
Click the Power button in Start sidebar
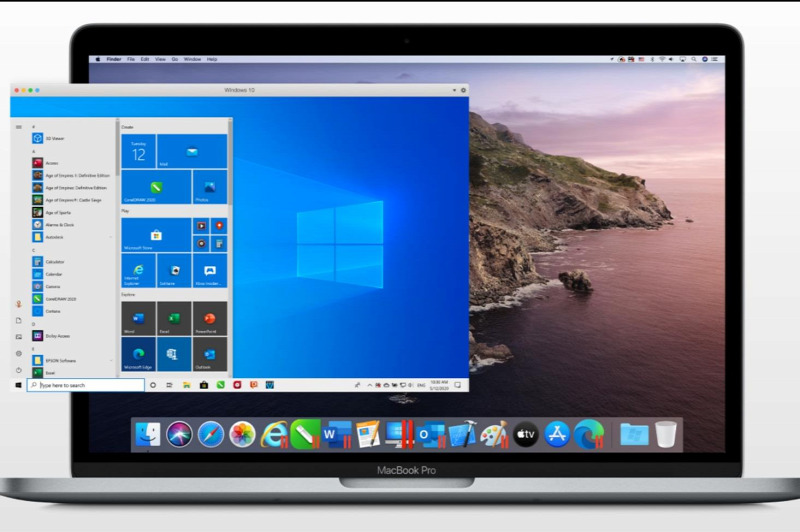(19, 370)
